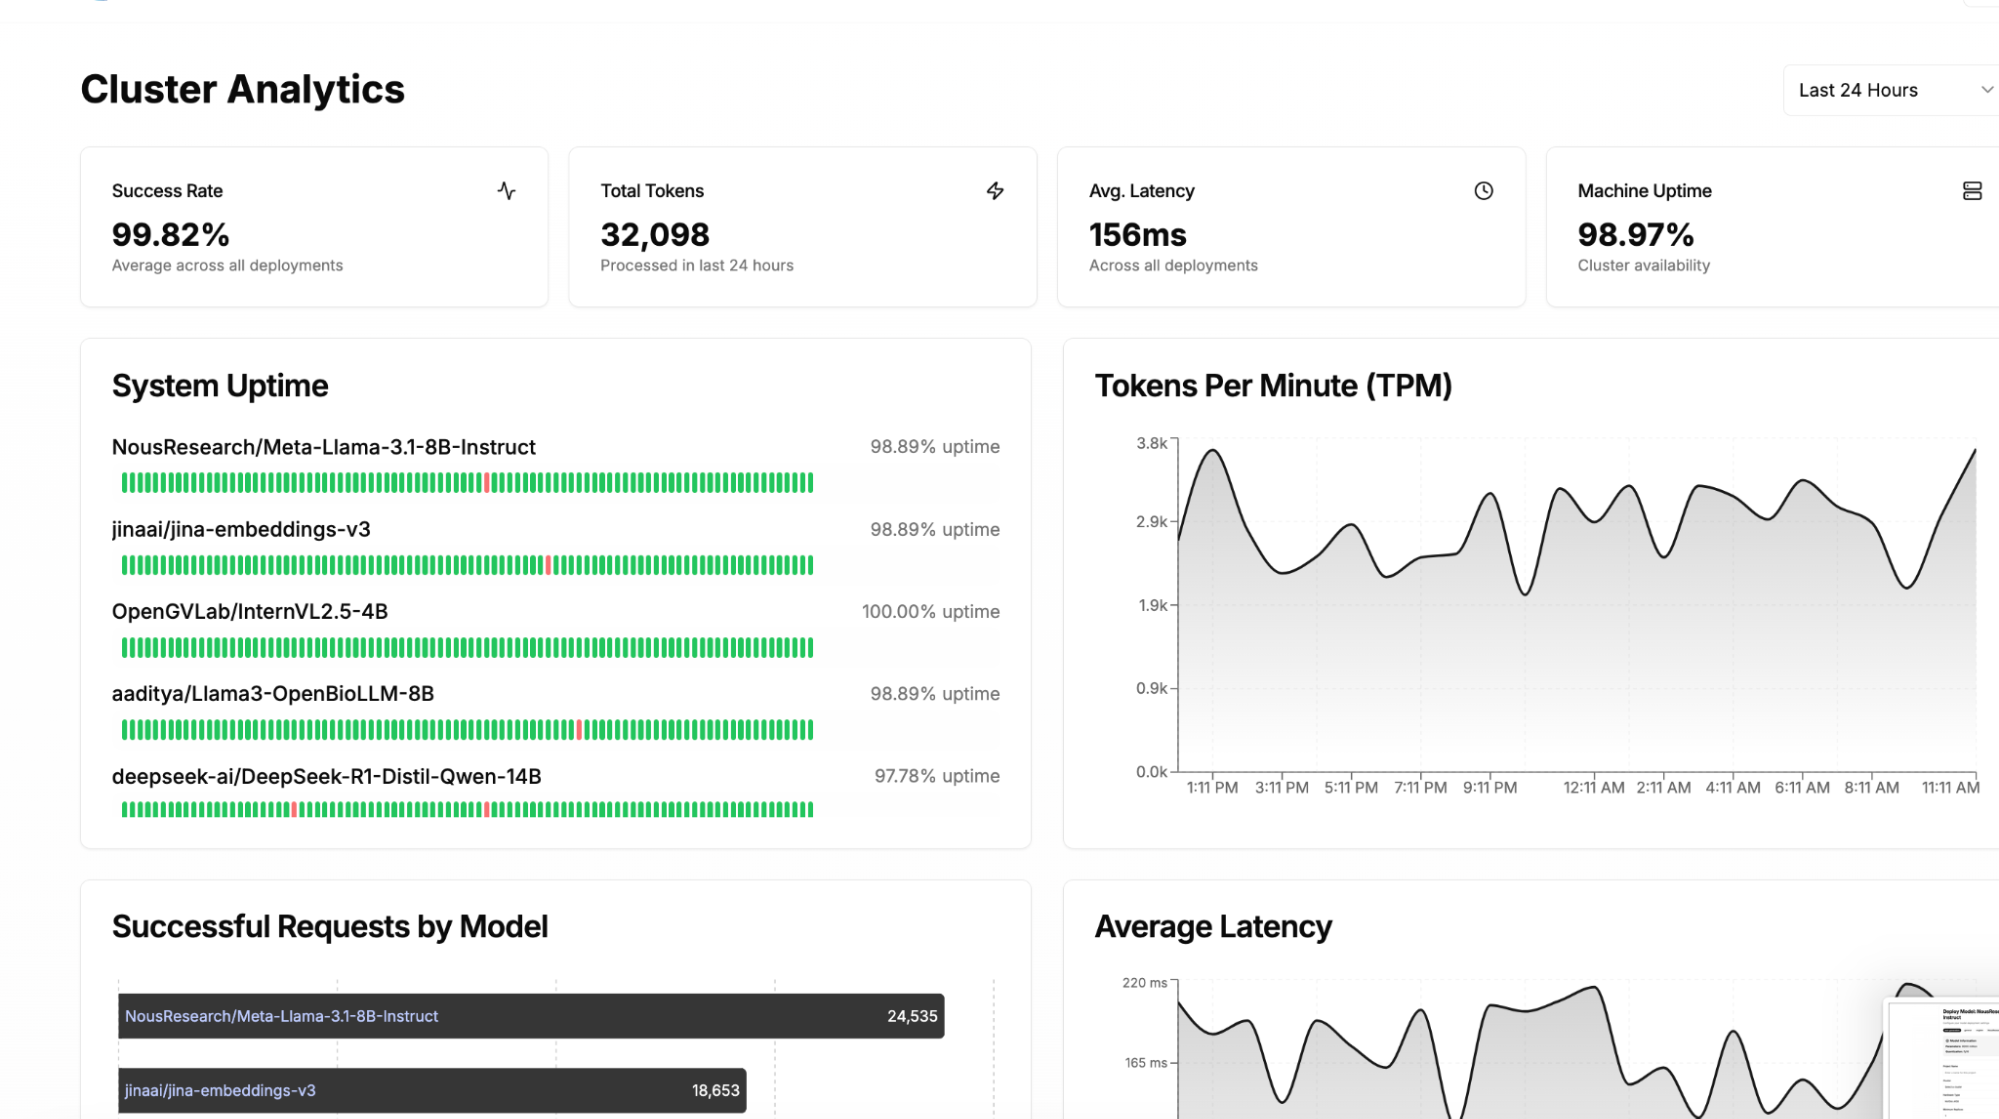Click the 98.89% uptime value for OpenBioLLM-8B

click(x=936, y=693)
